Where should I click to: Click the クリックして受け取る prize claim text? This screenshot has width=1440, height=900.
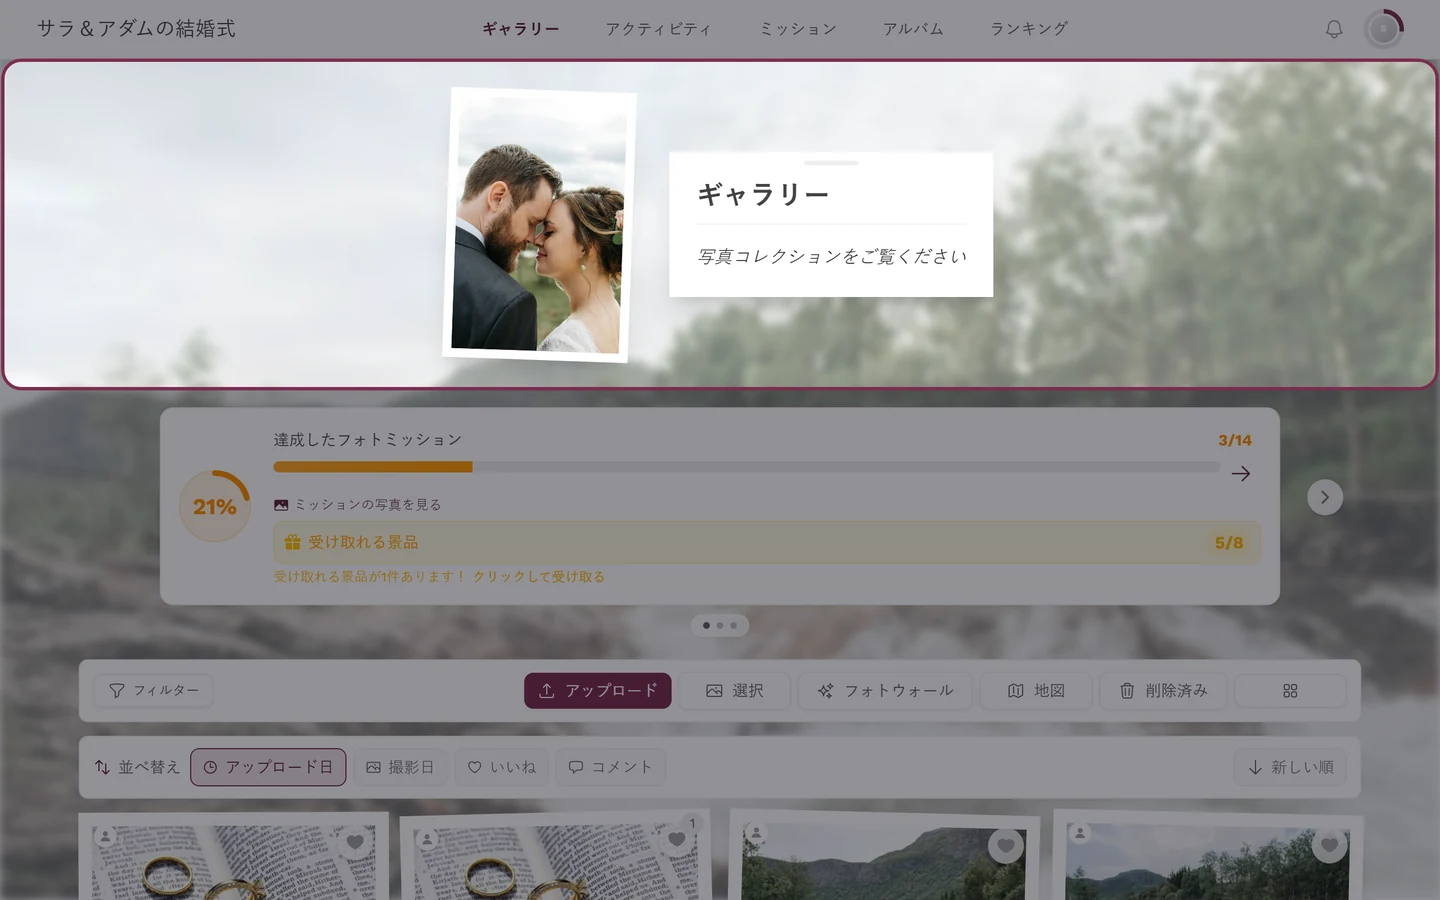539,577
